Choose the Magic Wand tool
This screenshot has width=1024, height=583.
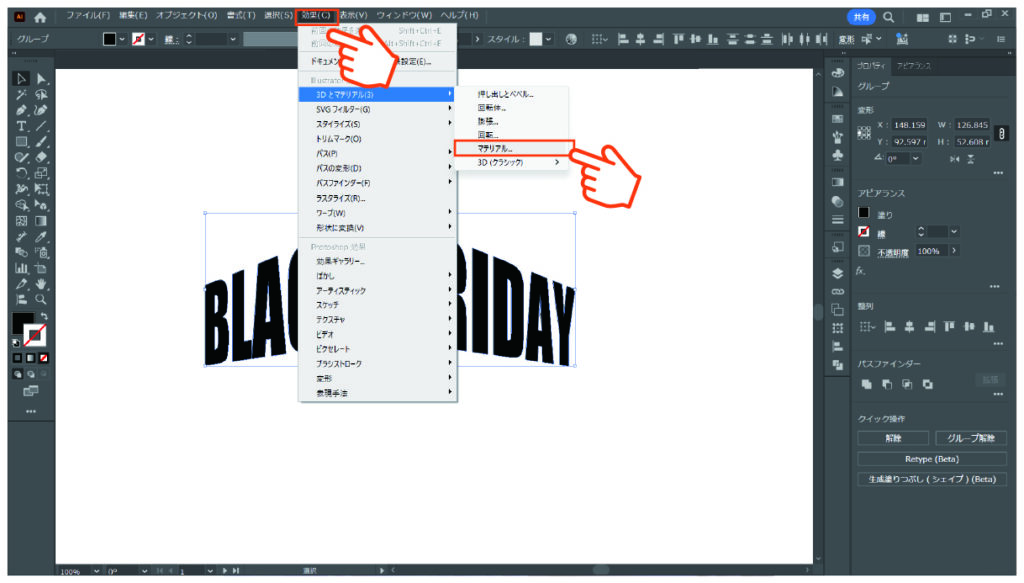tap(21, 95)
